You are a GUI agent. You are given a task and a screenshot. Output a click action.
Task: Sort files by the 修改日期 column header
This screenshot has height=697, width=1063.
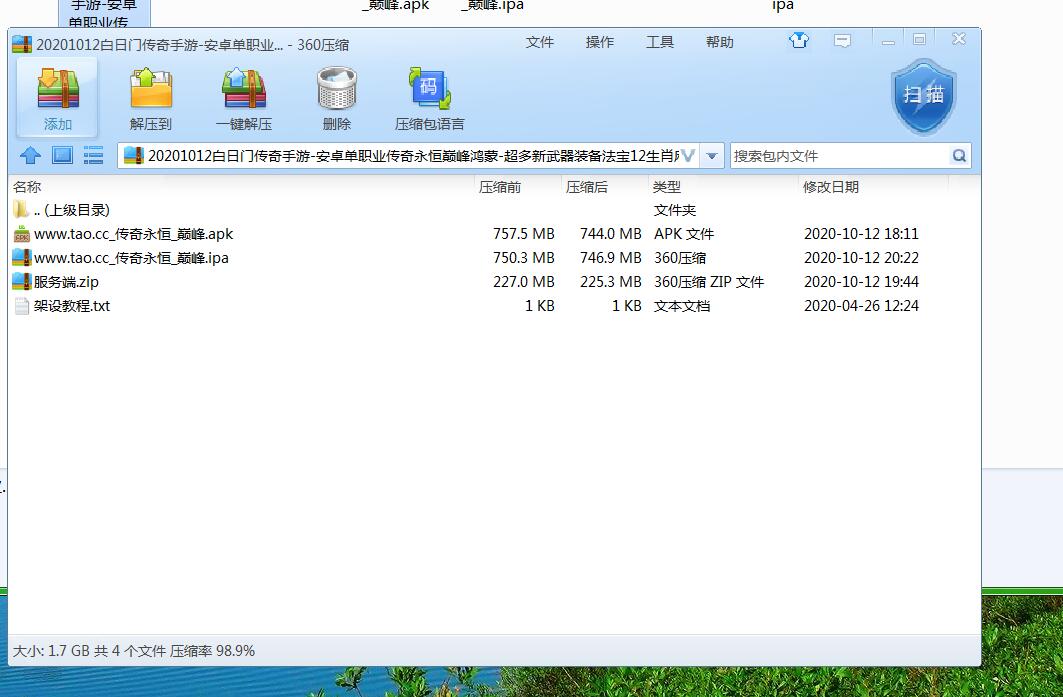pyautogui.click(x=830, y=187)
